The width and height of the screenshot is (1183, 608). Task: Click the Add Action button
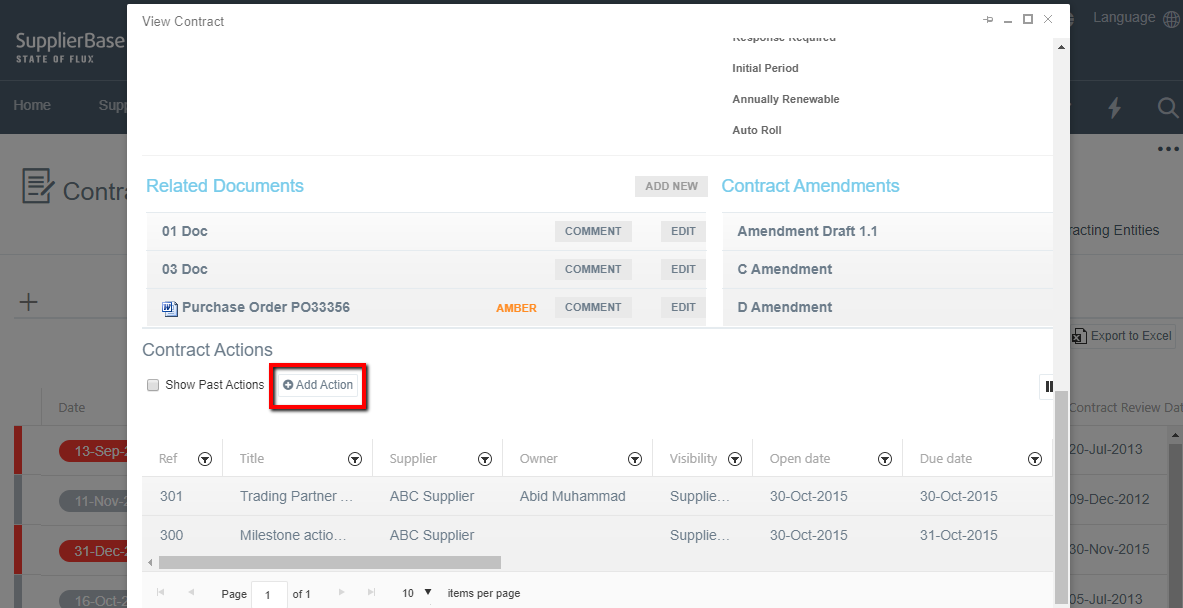pos(318,385)
